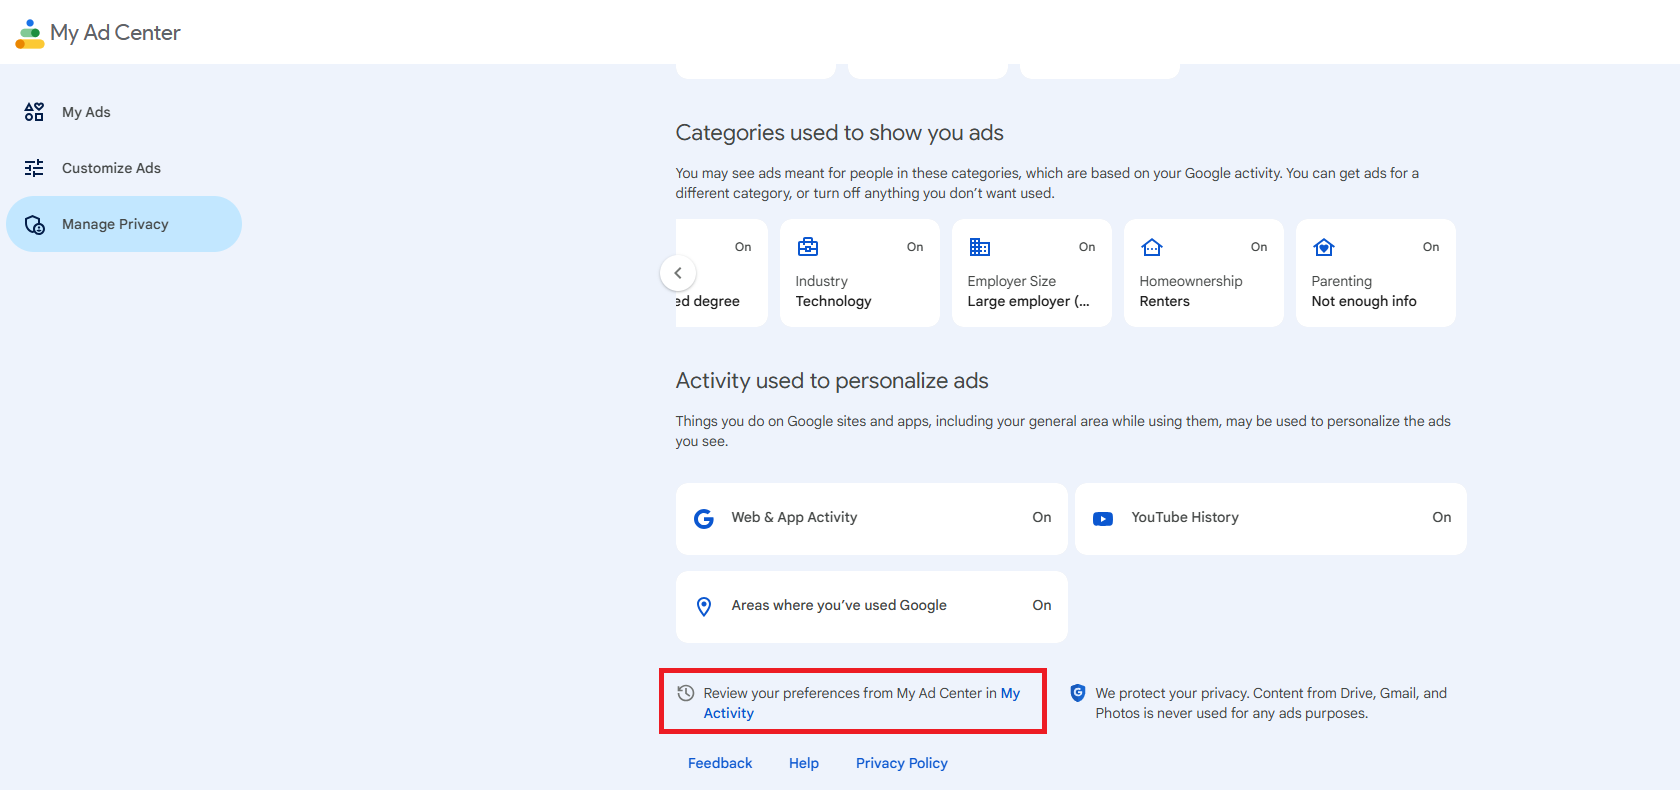Image resolution: width=1680 pixels, height=790 pixels.
Task: Click the Industry briefcase icon
Action: pos(808,247)
